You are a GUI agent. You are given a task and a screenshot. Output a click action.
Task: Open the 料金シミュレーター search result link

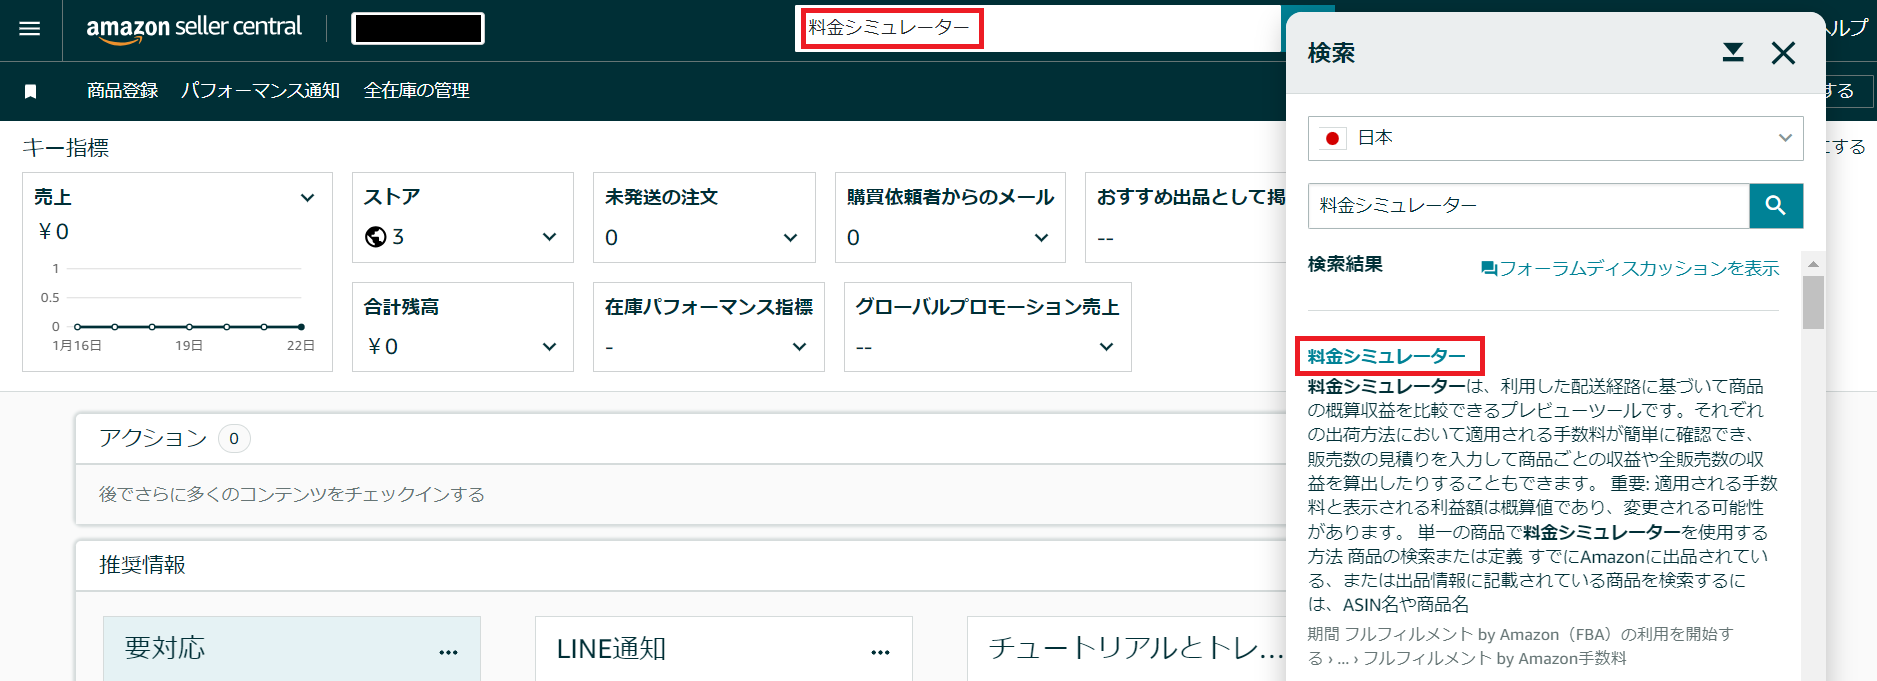click(1386, 356)
